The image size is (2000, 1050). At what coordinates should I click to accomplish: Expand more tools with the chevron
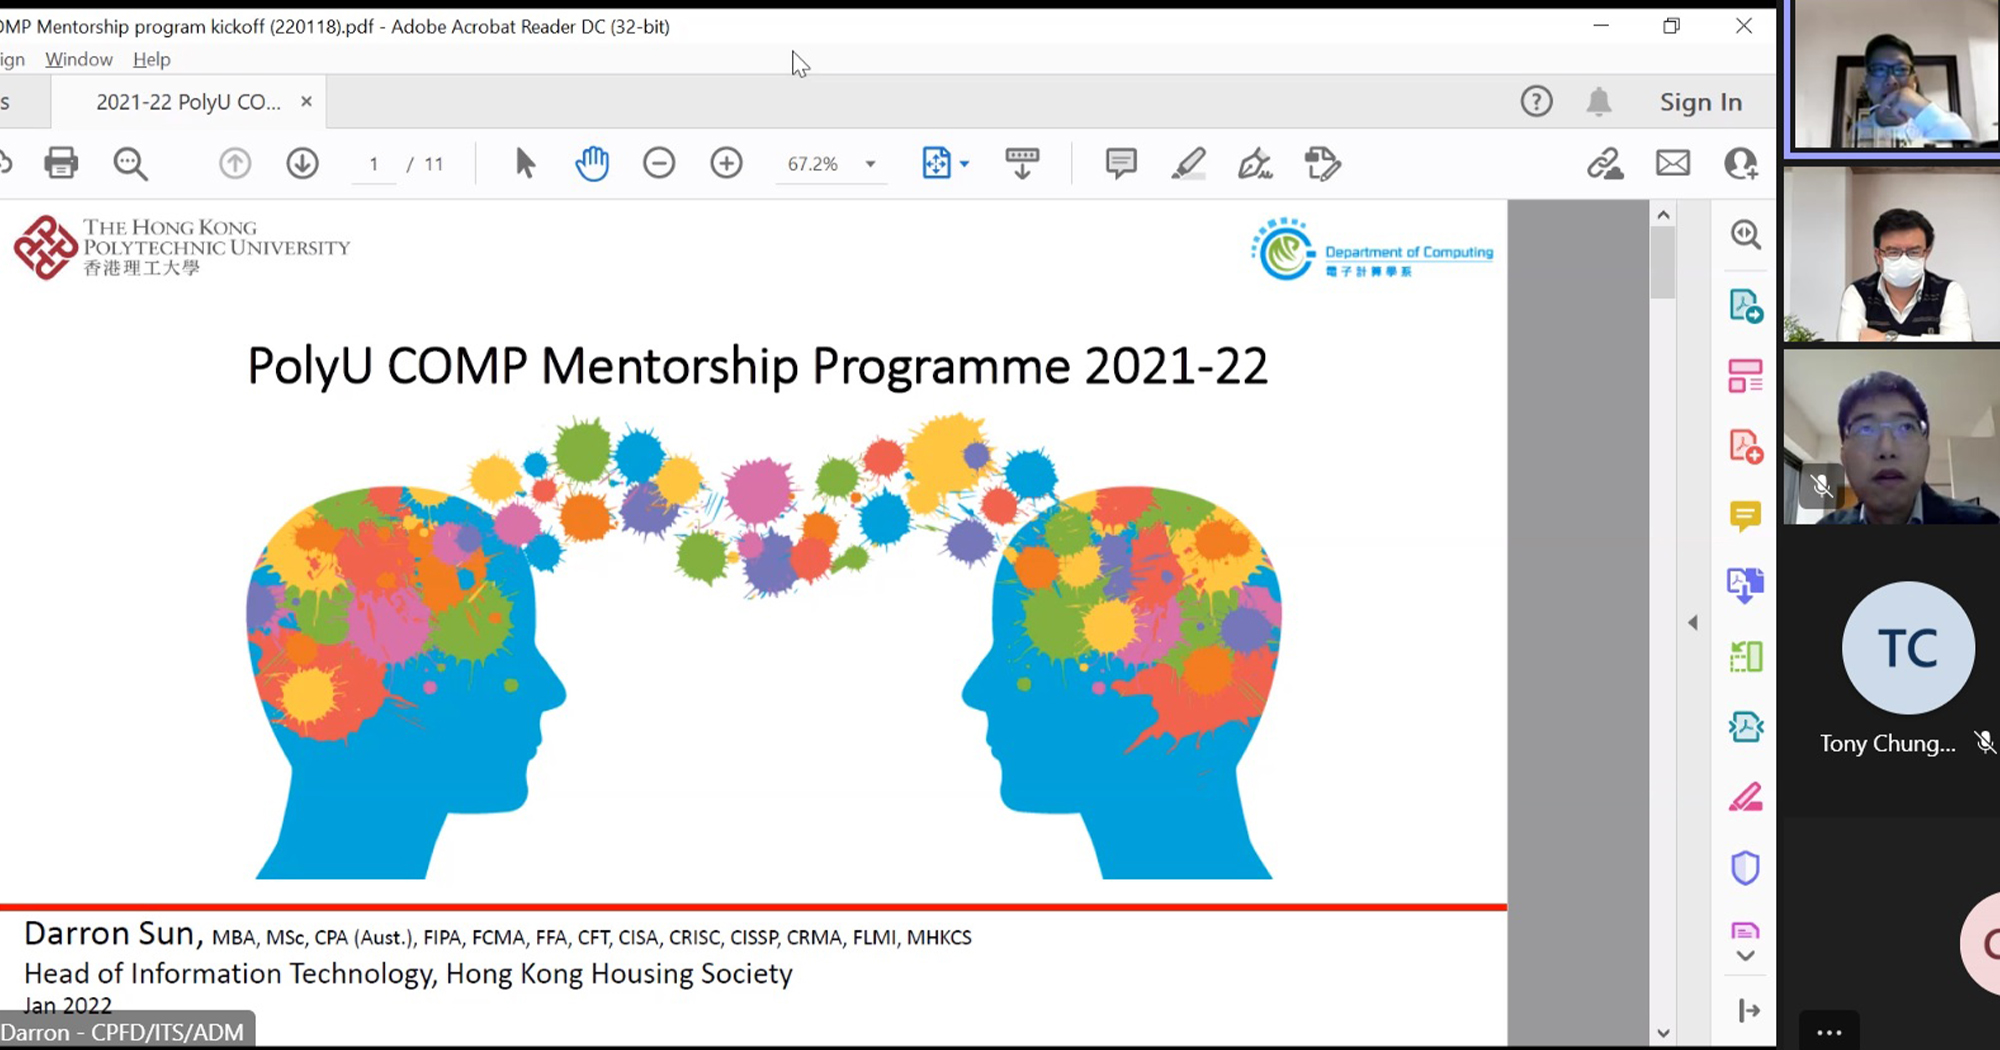(1746, 957)
